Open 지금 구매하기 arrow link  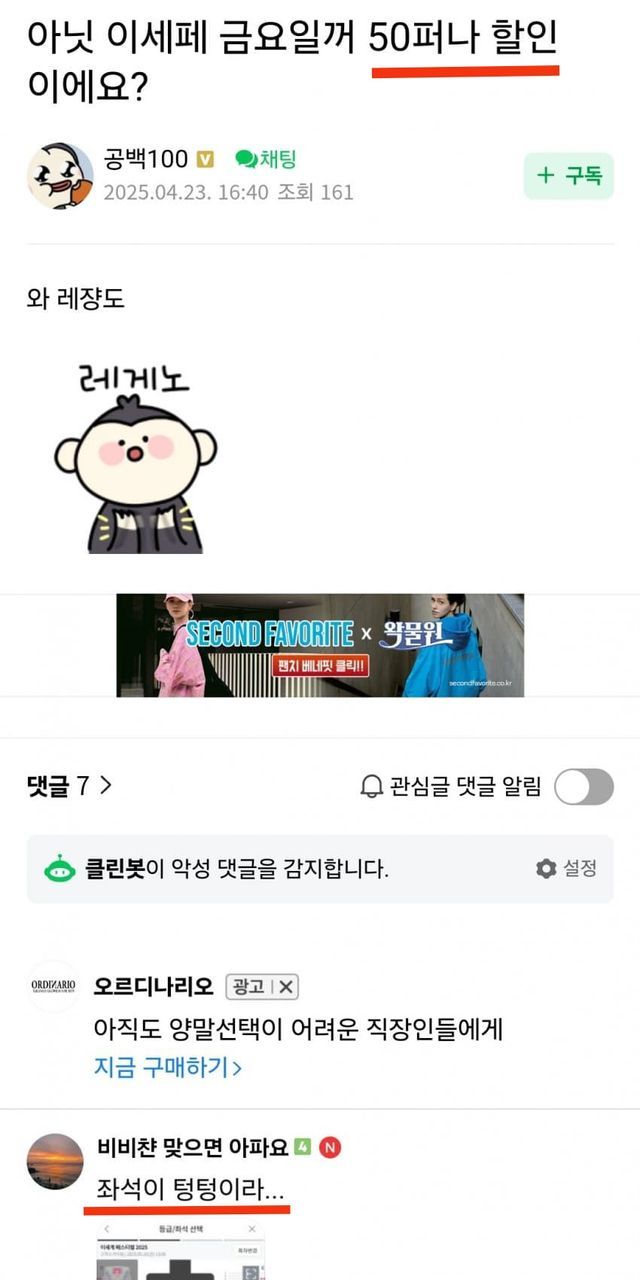167,1068
